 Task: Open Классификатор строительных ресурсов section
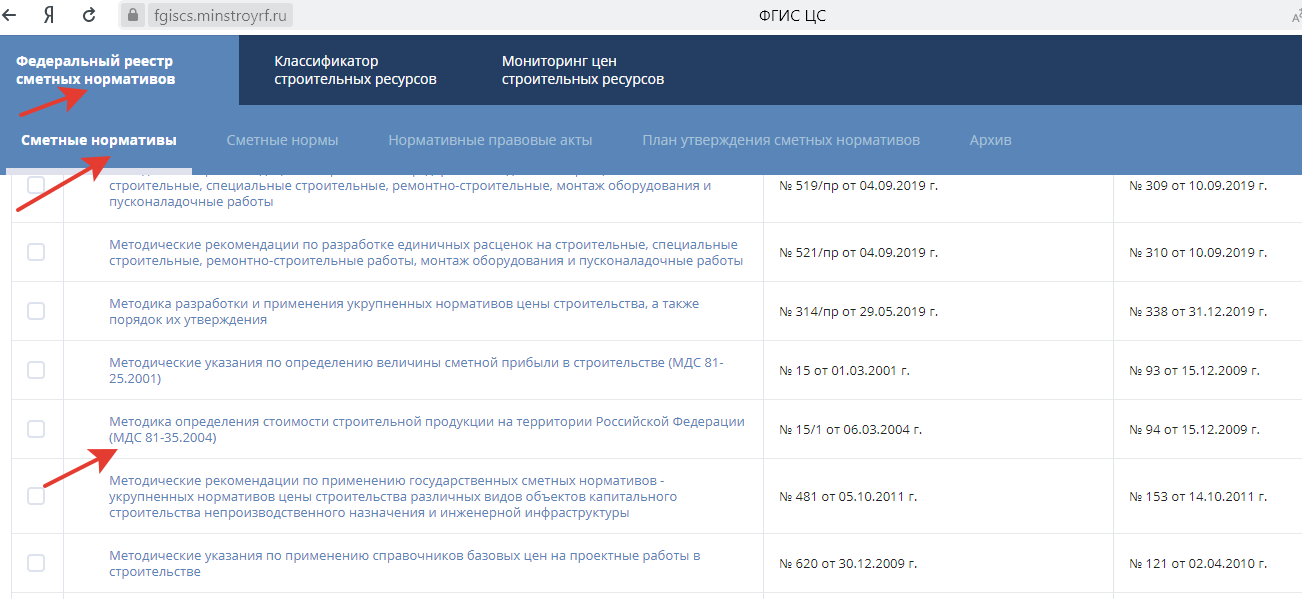point(355,70)
